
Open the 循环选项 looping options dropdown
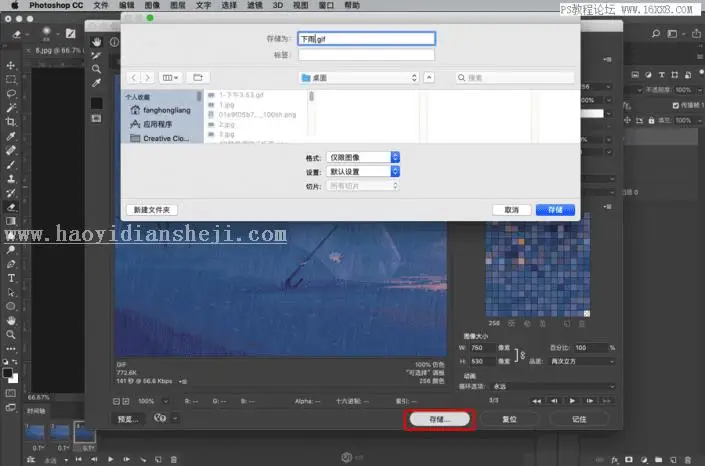click(x=553, y=386)
